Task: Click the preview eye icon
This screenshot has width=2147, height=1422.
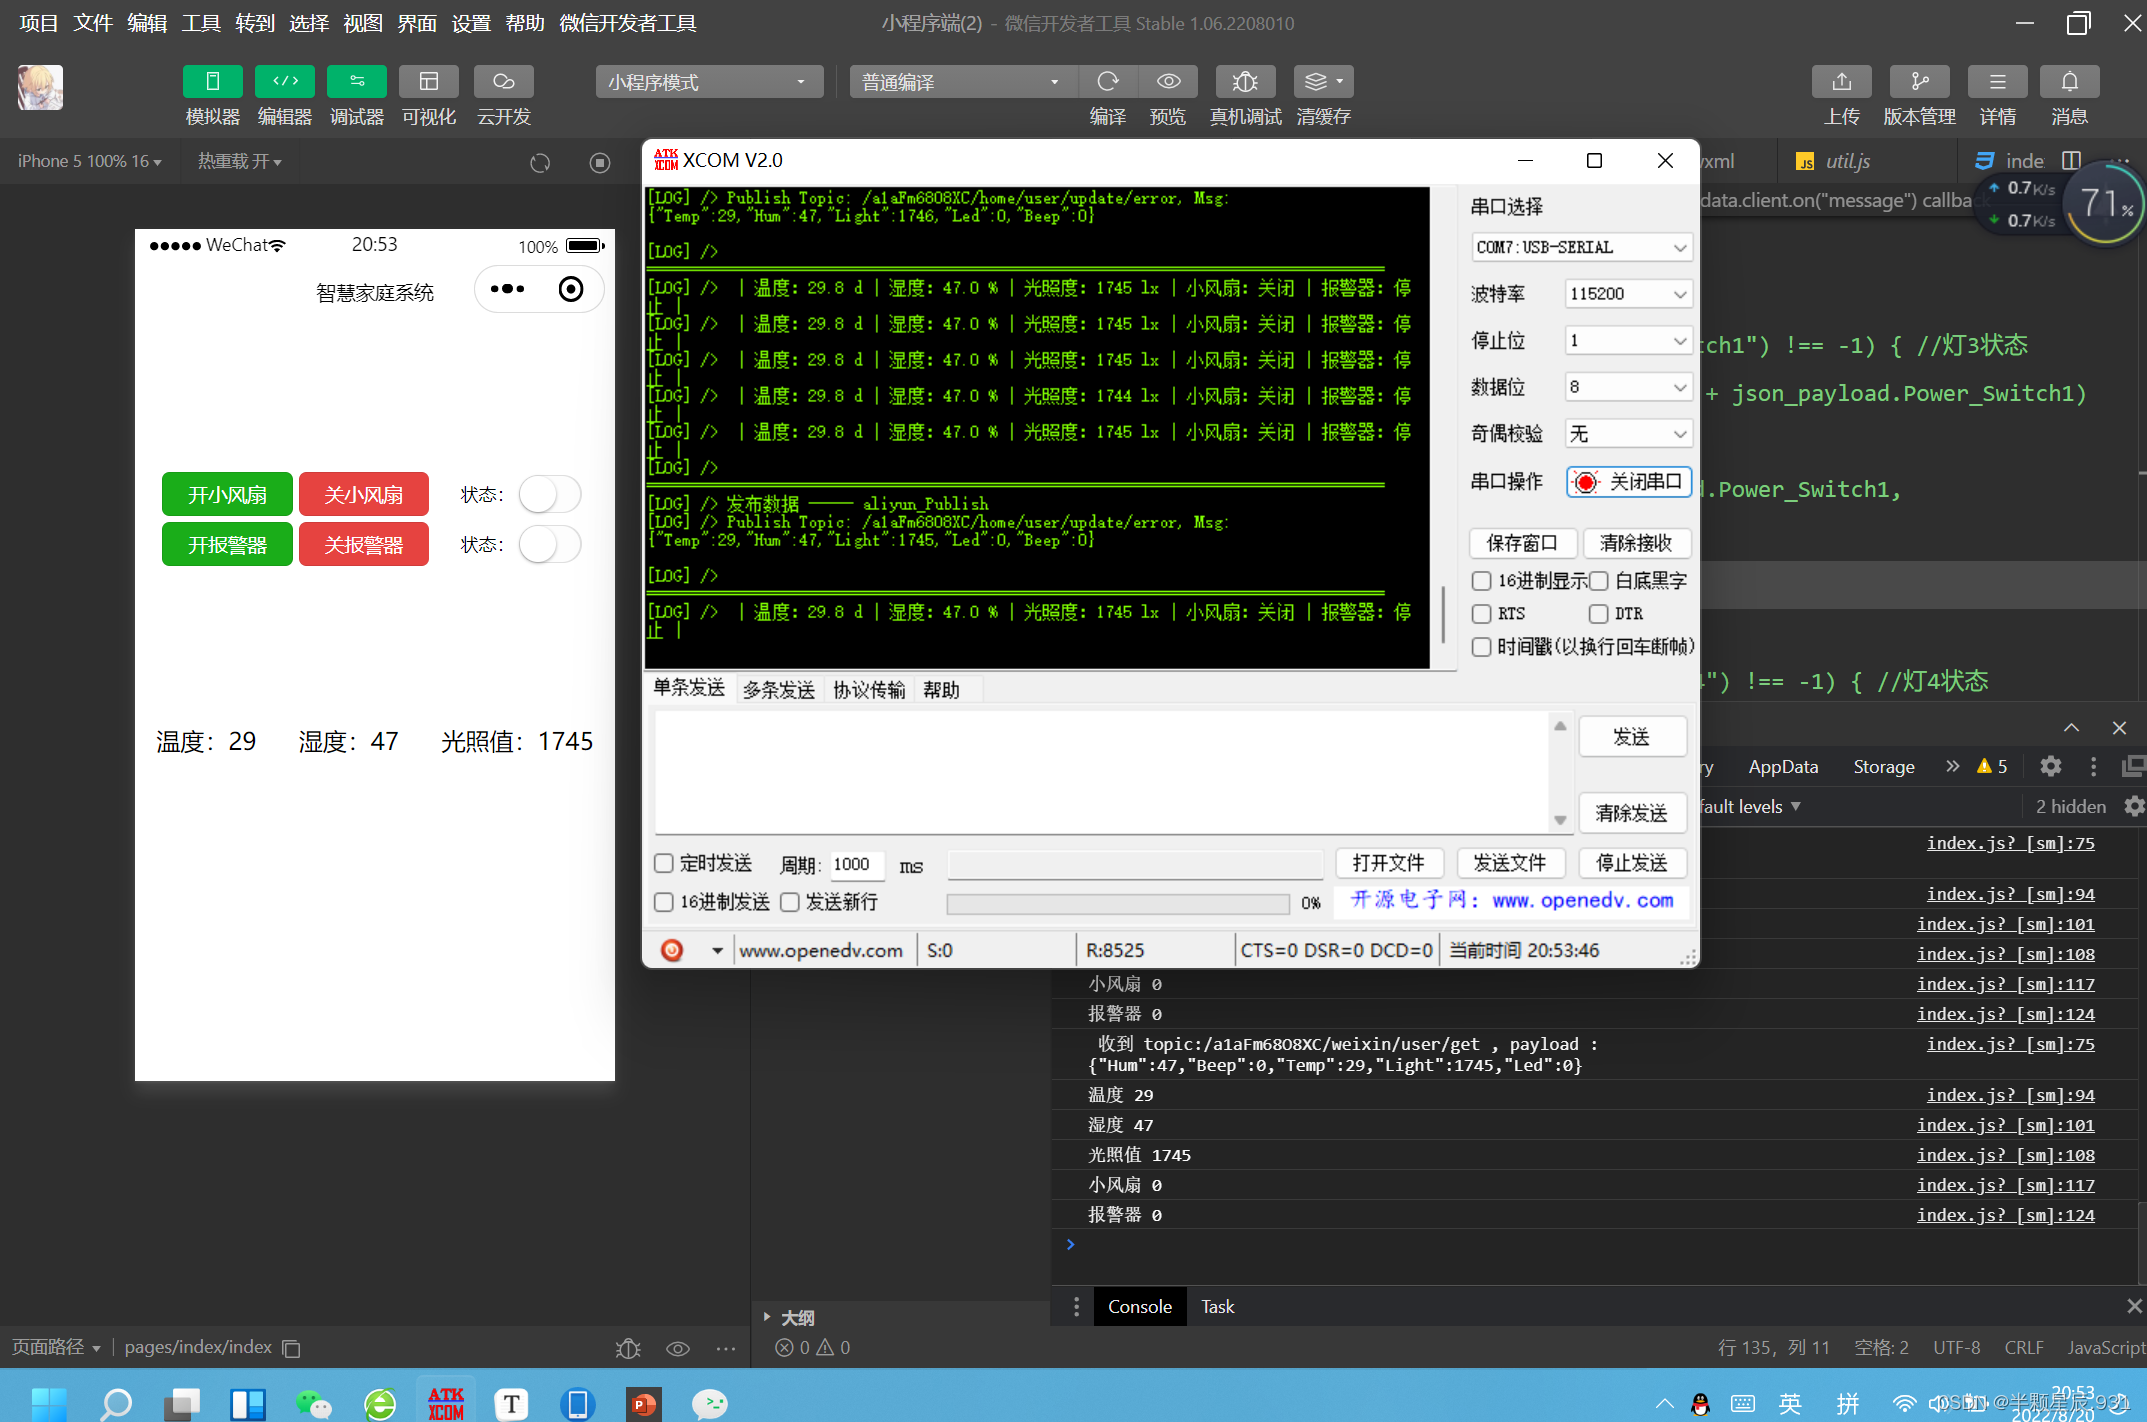Action: pyautogui.click(x=1168, y=82)
